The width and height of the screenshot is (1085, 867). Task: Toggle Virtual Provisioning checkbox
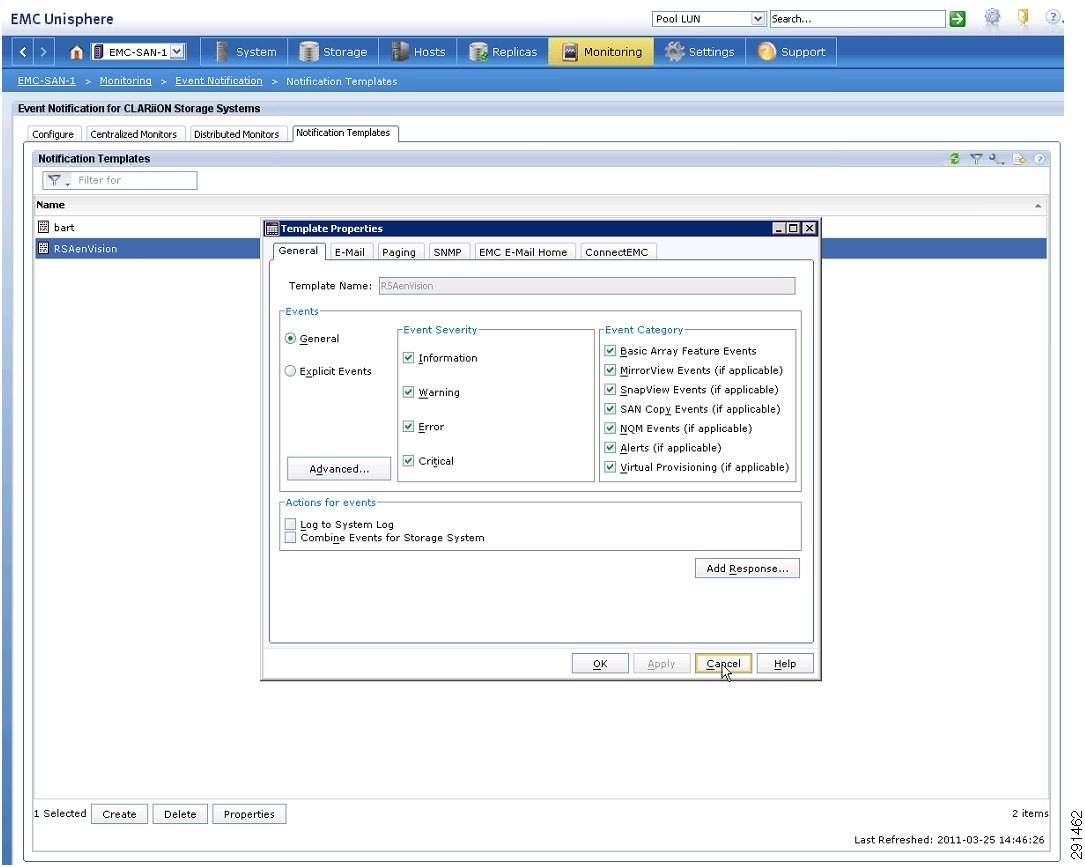tap(610, 467)
